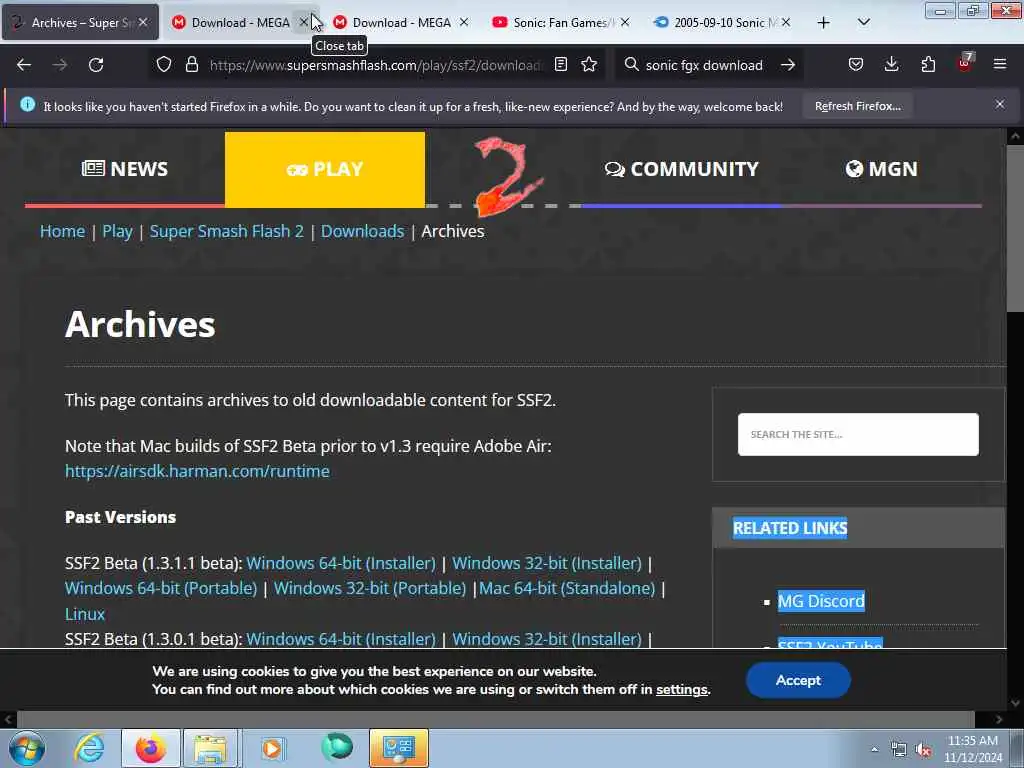Open media player taskbar icon

coord(272,748)
